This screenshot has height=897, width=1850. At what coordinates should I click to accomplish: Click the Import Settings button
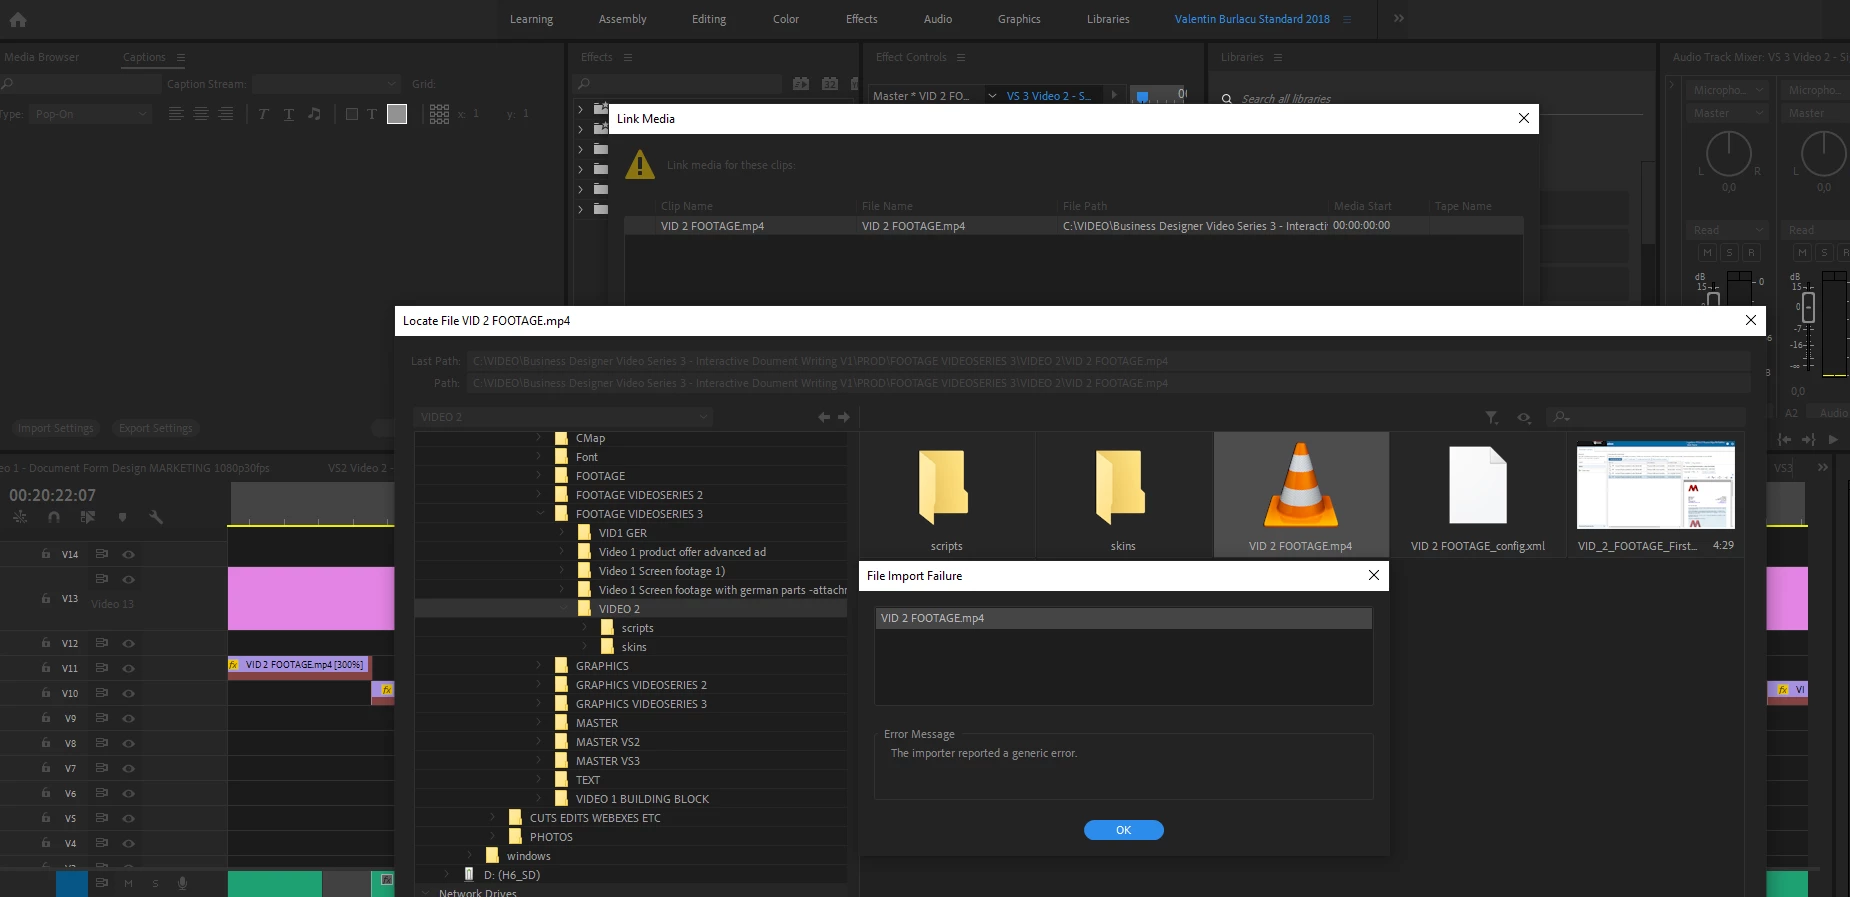(x=56, y=428)
